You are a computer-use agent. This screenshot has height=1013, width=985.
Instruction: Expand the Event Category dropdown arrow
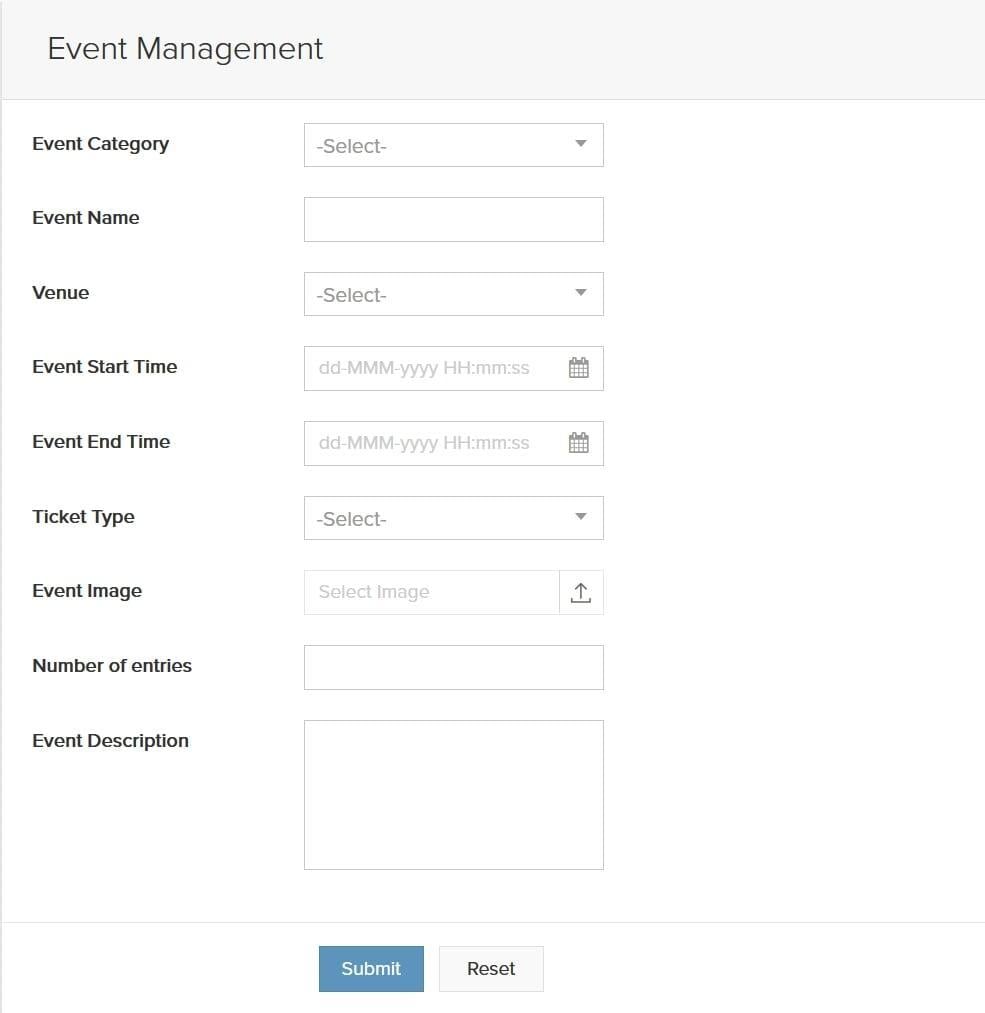pyautogui.click(x=581, y=143)
